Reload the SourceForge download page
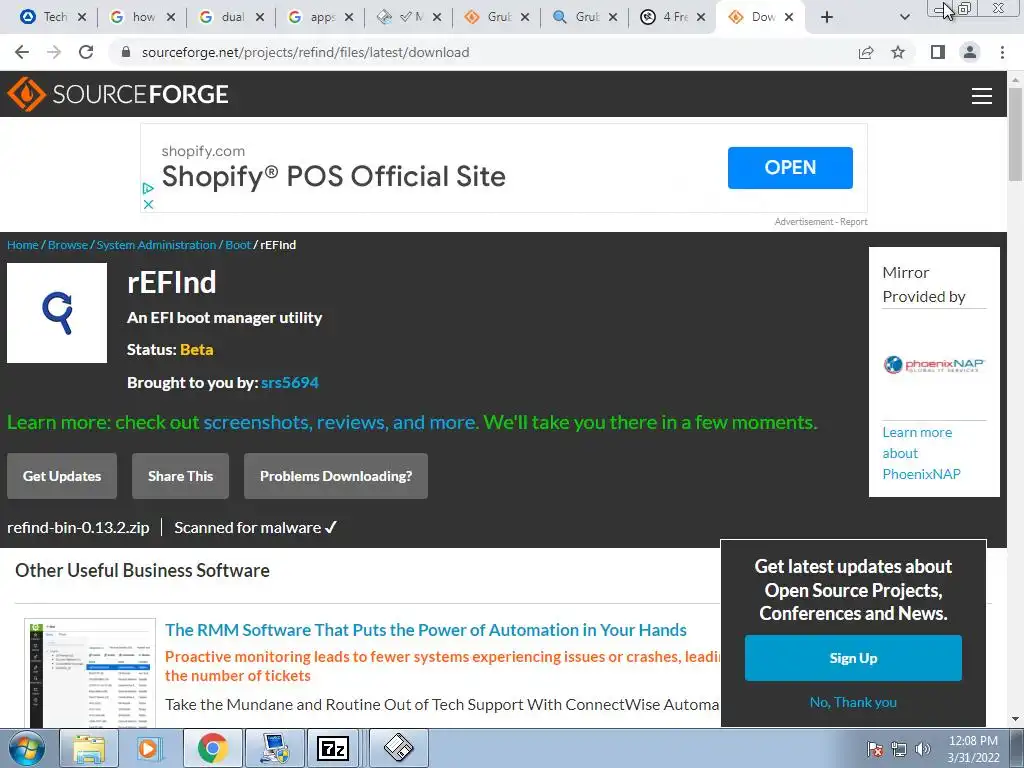1024x768 pixels. (86, 52)
